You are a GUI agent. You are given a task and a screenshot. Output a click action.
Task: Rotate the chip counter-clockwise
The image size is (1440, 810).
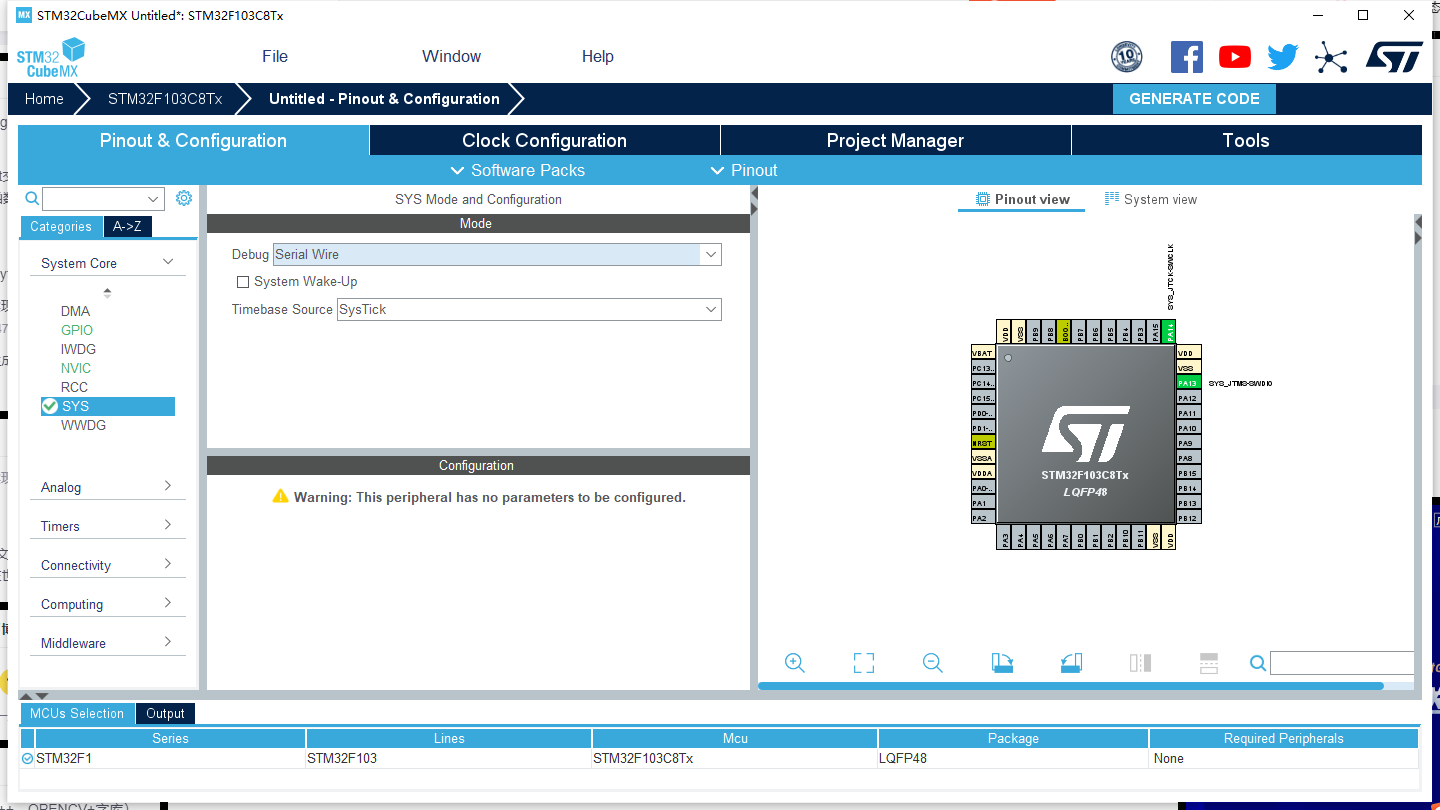click(1071, 663)
